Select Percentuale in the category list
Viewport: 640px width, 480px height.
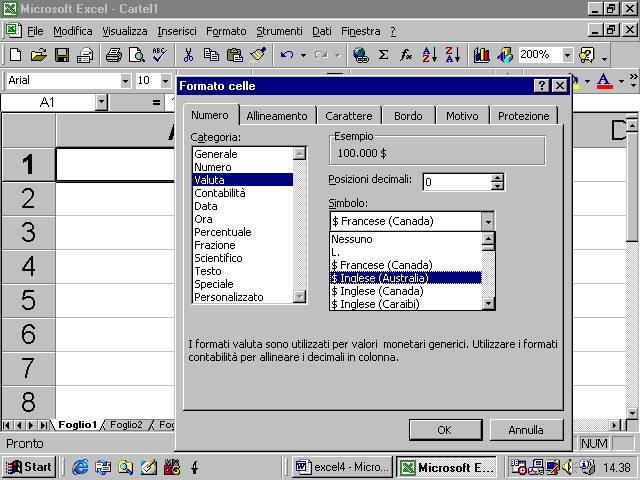pos(242,232)
